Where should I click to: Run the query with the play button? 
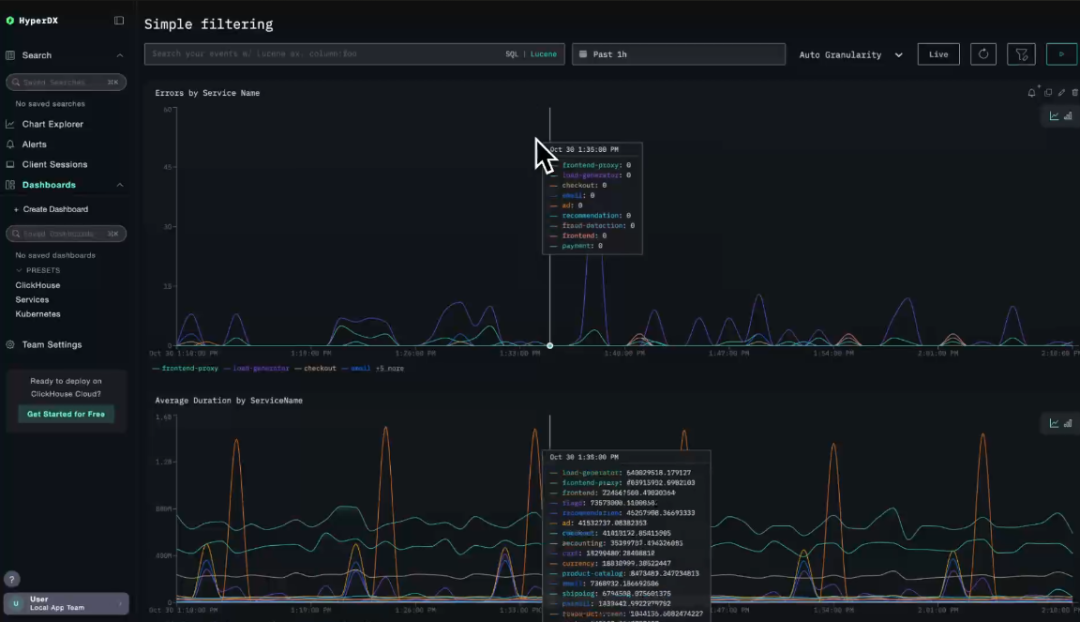[x=1061, y=54]
